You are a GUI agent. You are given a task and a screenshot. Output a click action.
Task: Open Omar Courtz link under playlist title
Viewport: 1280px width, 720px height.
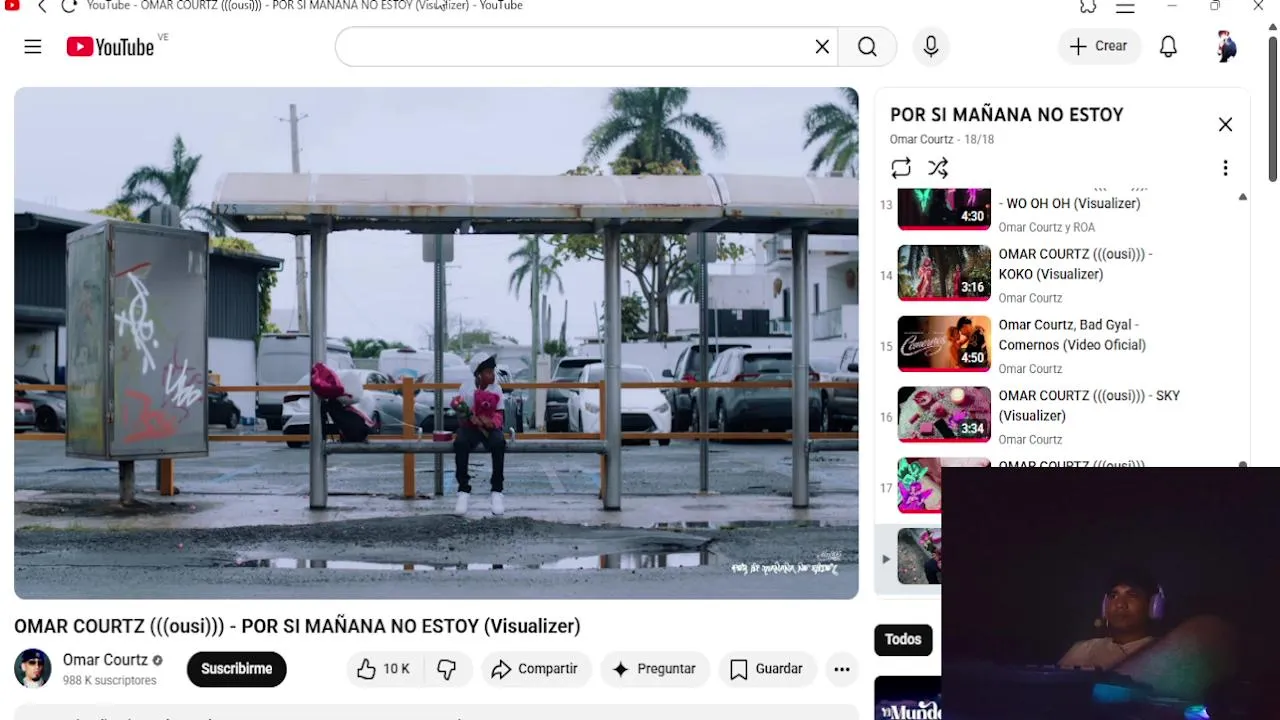922,140
